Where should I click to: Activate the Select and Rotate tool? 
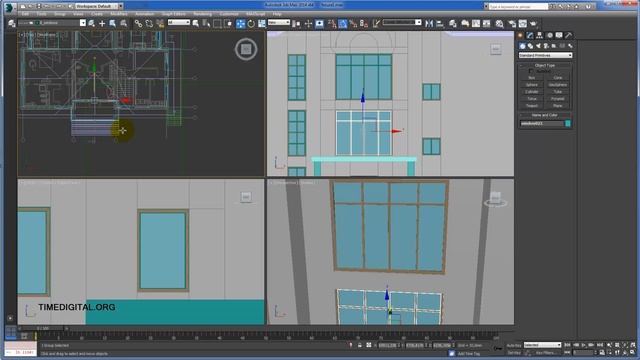[x=251, y=23]
